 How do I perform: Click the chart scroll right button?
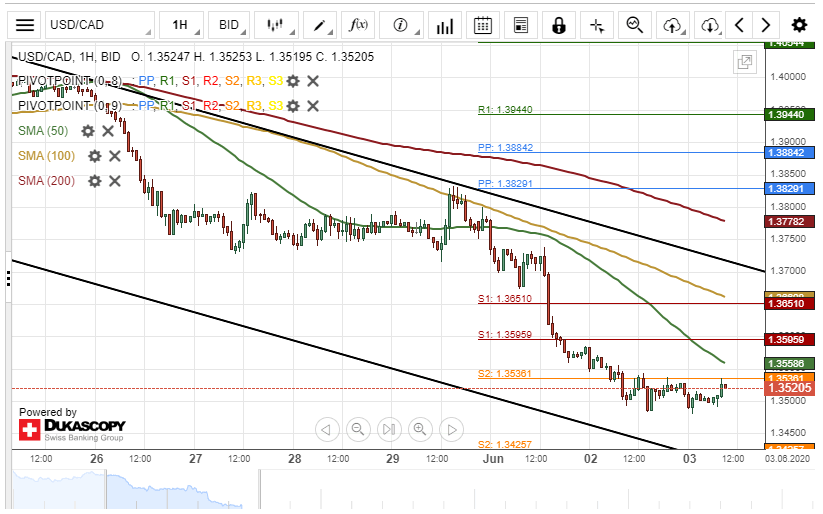(451, 429)
